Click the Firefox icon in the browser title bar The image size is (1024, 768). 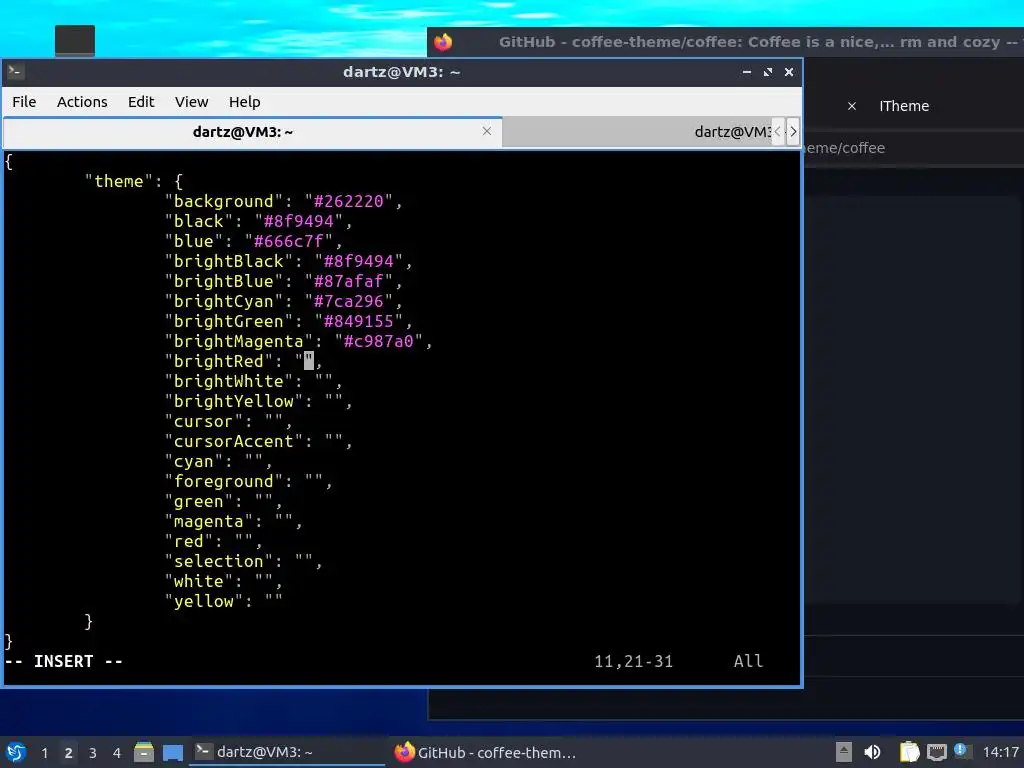pos(443,42)
